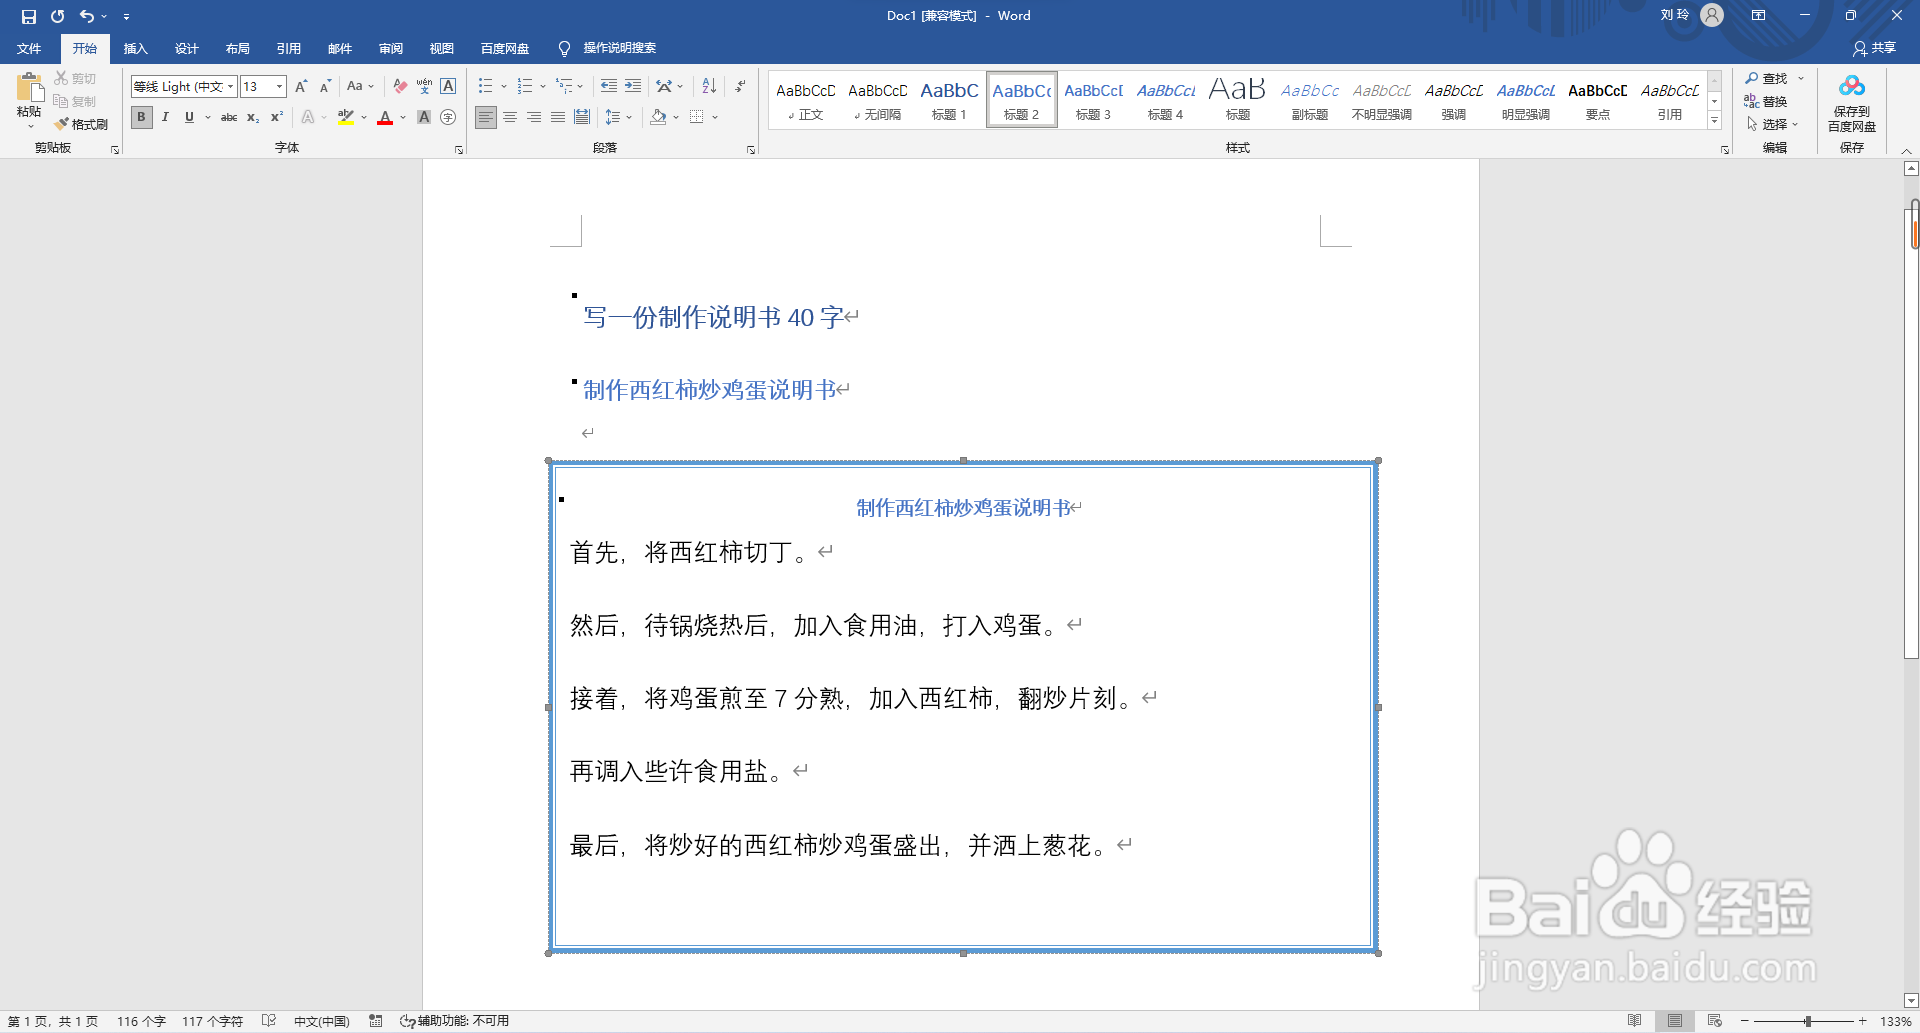Undo the last action in quick access toolbar

(87, 16)
